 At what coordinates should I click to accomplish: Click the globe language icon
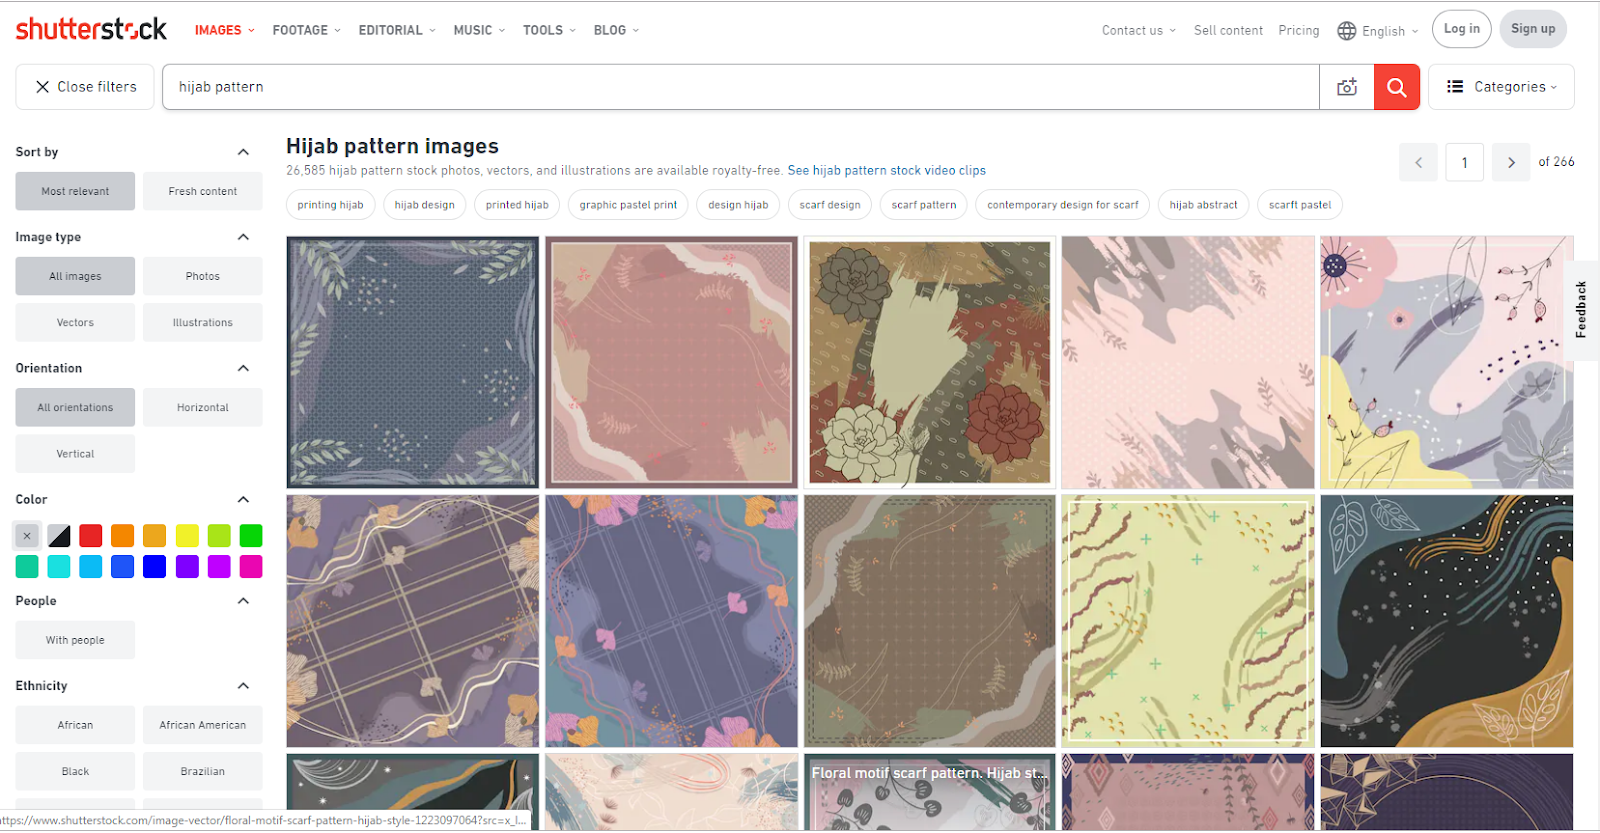(x=1347, y=31)
